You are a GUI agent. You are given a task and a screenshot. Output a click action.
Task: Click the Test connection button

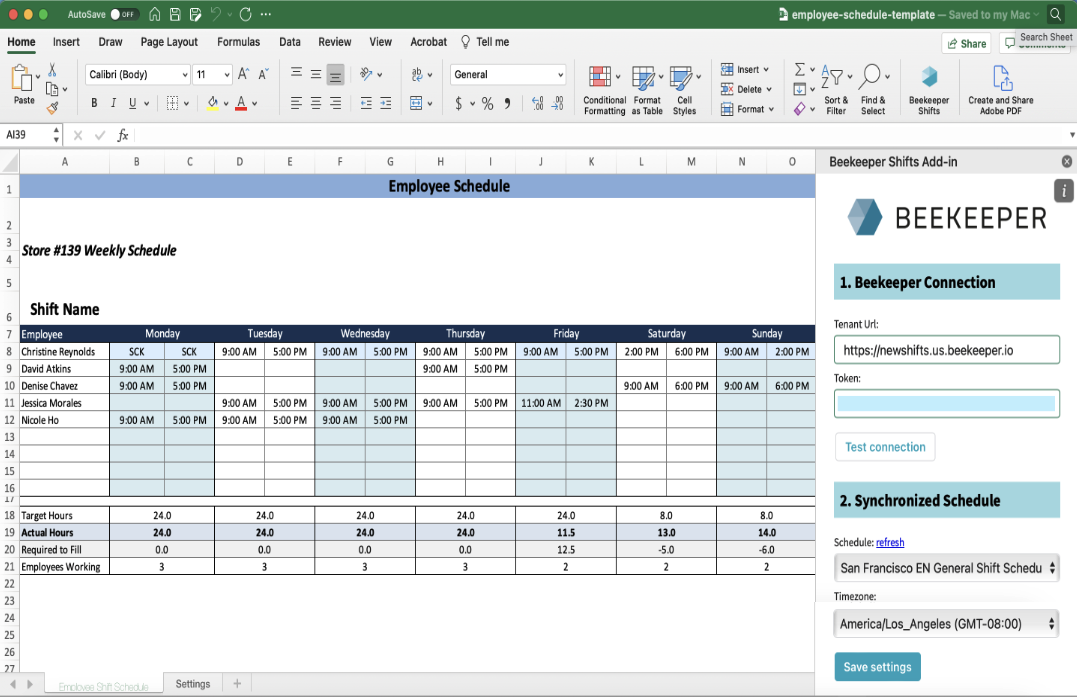[x=885, y=447]
